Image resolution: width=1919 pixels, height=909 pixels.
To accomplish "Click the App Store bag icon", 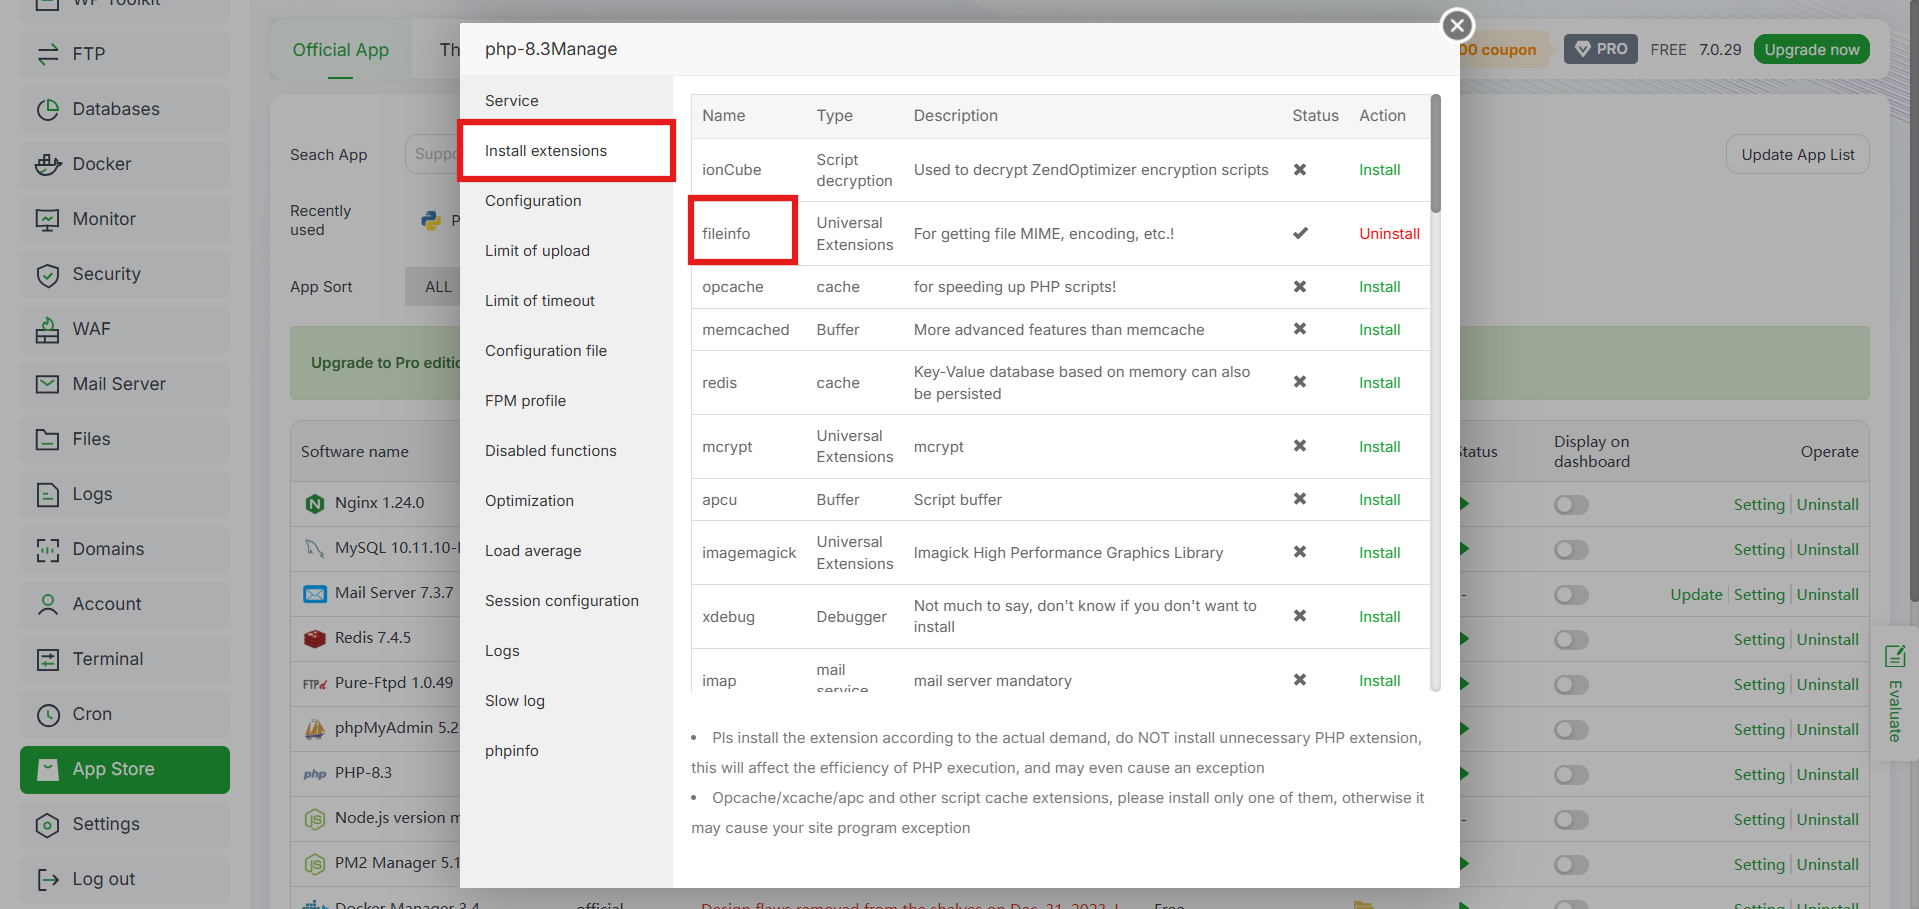I will click(x=48, y=769).
